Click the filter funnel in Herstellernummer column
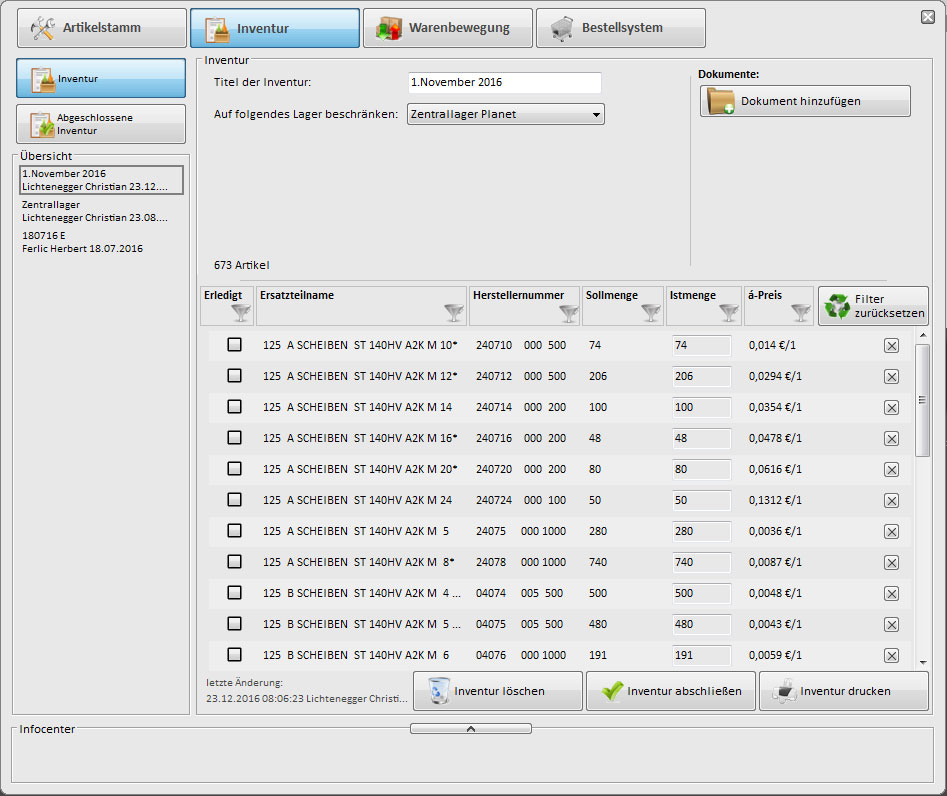The image size is (947, 796). (568, 313)
